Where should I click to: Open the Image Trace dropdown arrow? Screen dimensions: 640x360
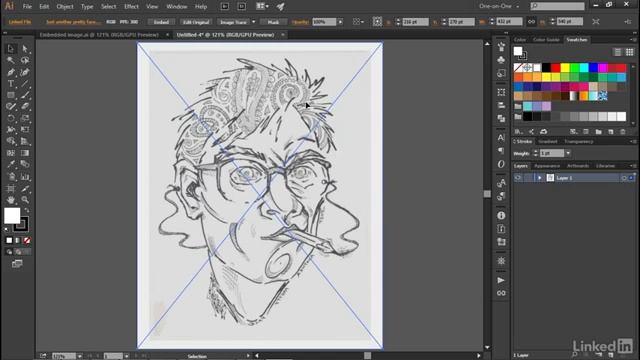click(253, 22)
